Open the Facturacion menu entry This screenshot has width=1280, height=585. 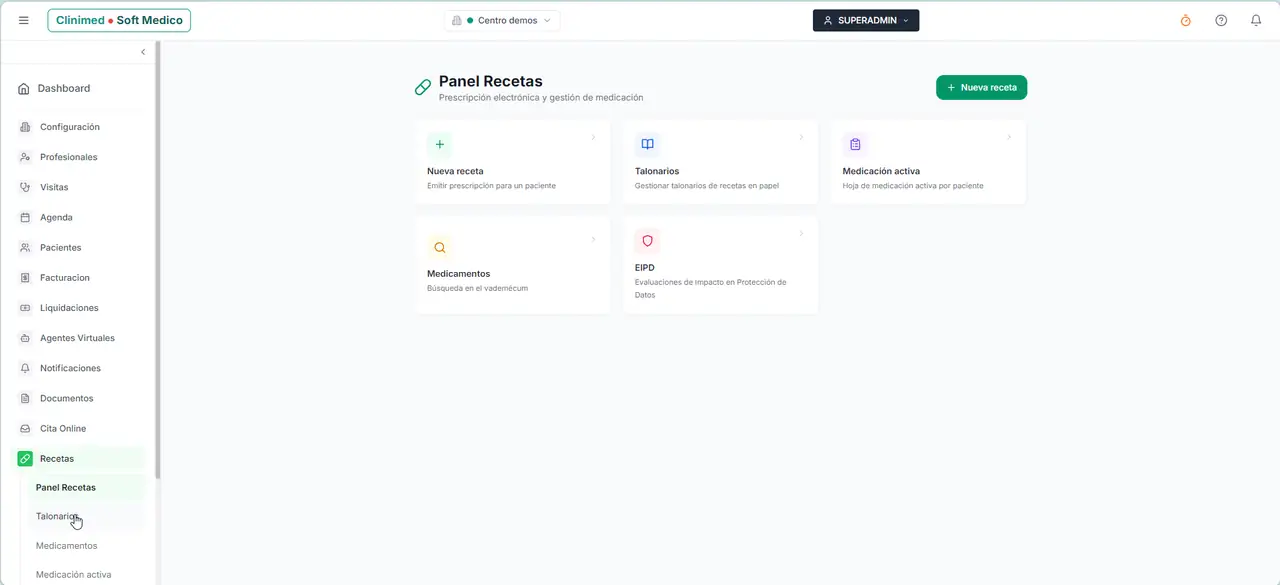coord(65,277)
